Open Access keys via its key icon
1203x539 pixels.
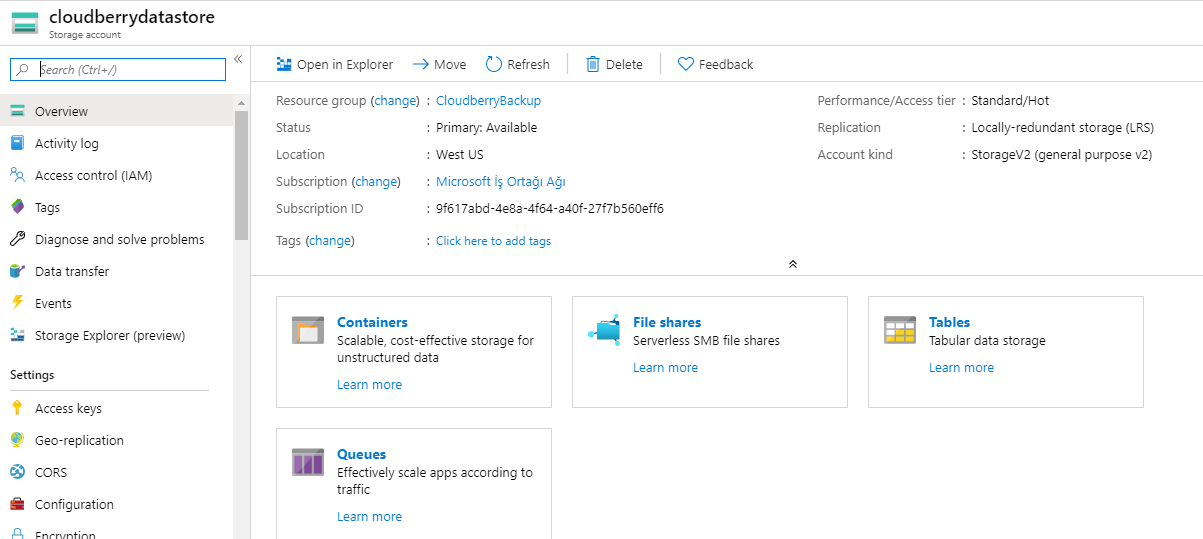17,408
